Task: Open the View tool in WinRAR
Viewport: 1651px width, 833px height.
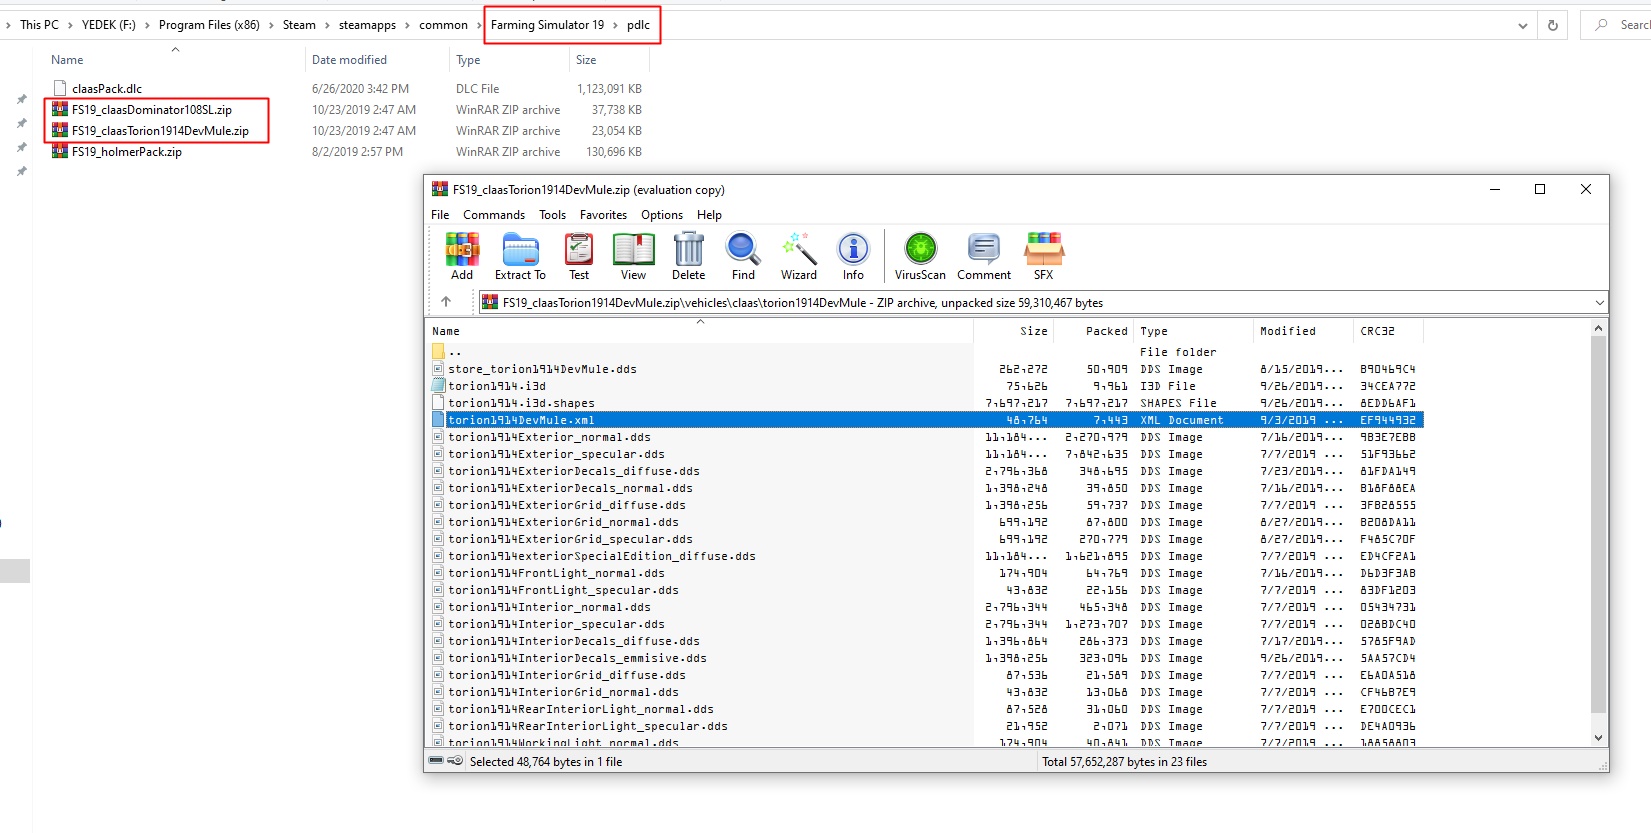Action: coord(633,255)
